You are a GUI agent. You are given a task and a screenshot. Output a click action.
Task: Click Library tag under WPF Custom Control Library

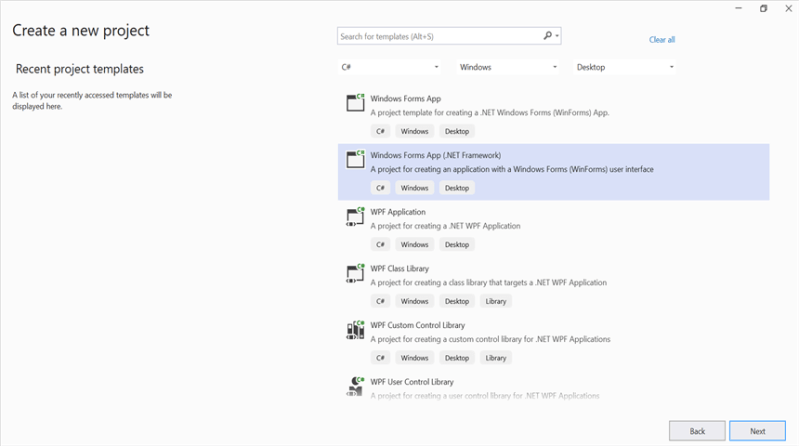496,357
